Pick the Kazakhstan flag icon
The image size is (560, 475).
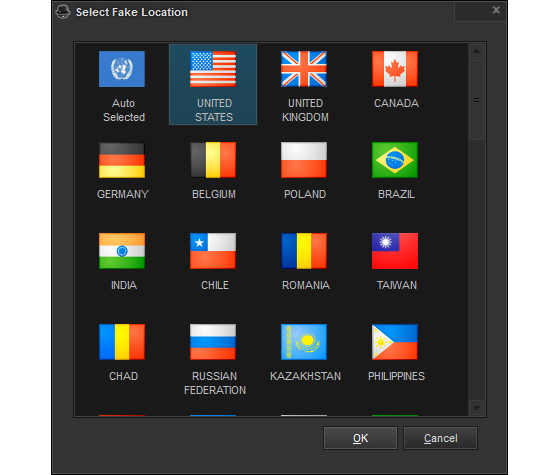point(304,342)
